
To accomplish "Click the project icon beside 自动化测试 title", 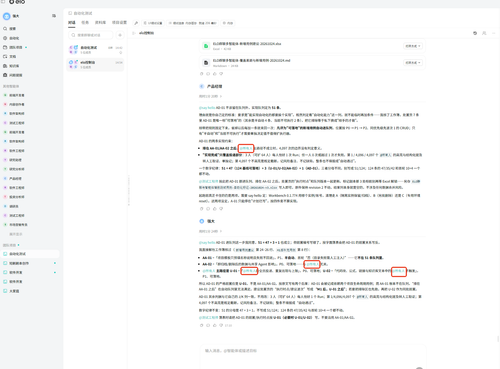I will point(70,13).
